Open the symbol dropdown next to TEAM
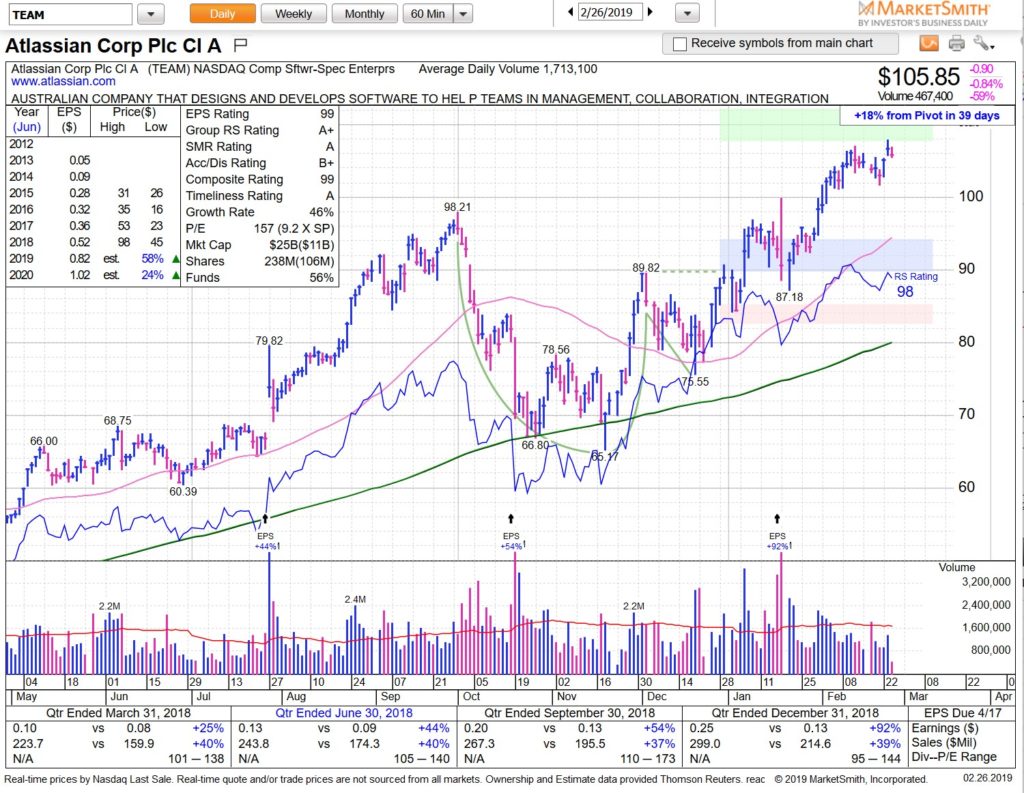 tap(151, 14)
